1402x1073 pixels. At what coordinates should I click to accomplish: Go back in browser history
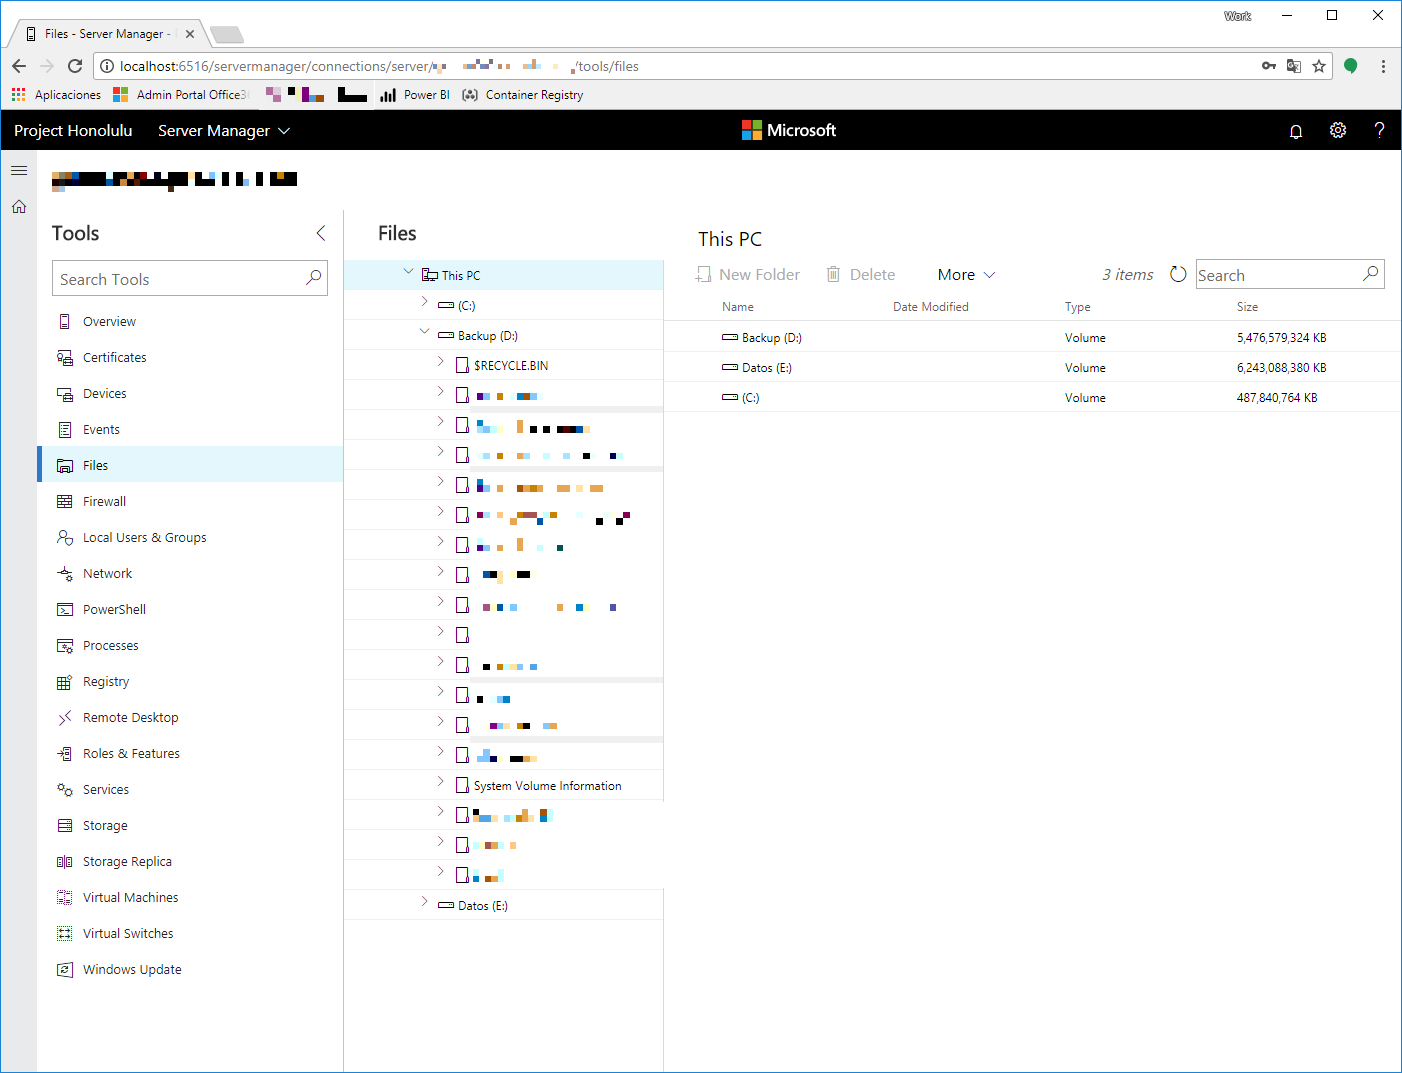19,66
